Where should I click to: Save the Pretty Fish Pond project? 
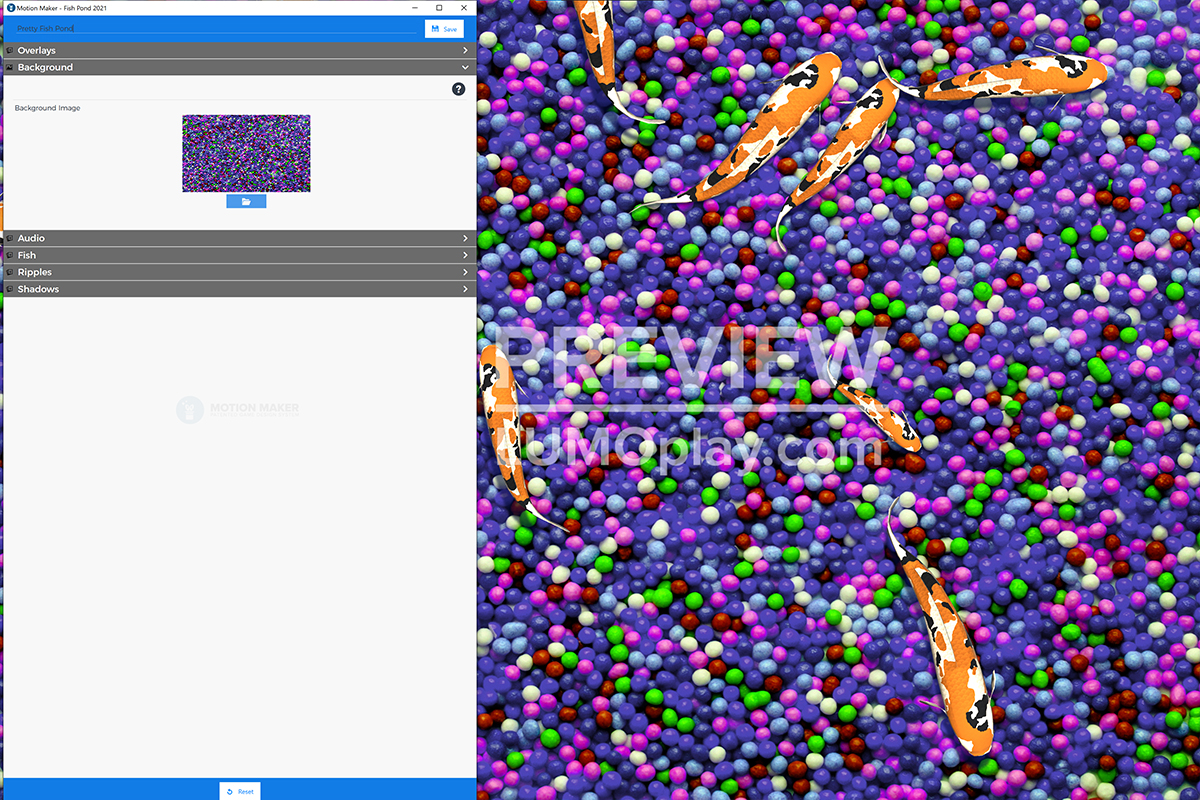coord(444,29)
